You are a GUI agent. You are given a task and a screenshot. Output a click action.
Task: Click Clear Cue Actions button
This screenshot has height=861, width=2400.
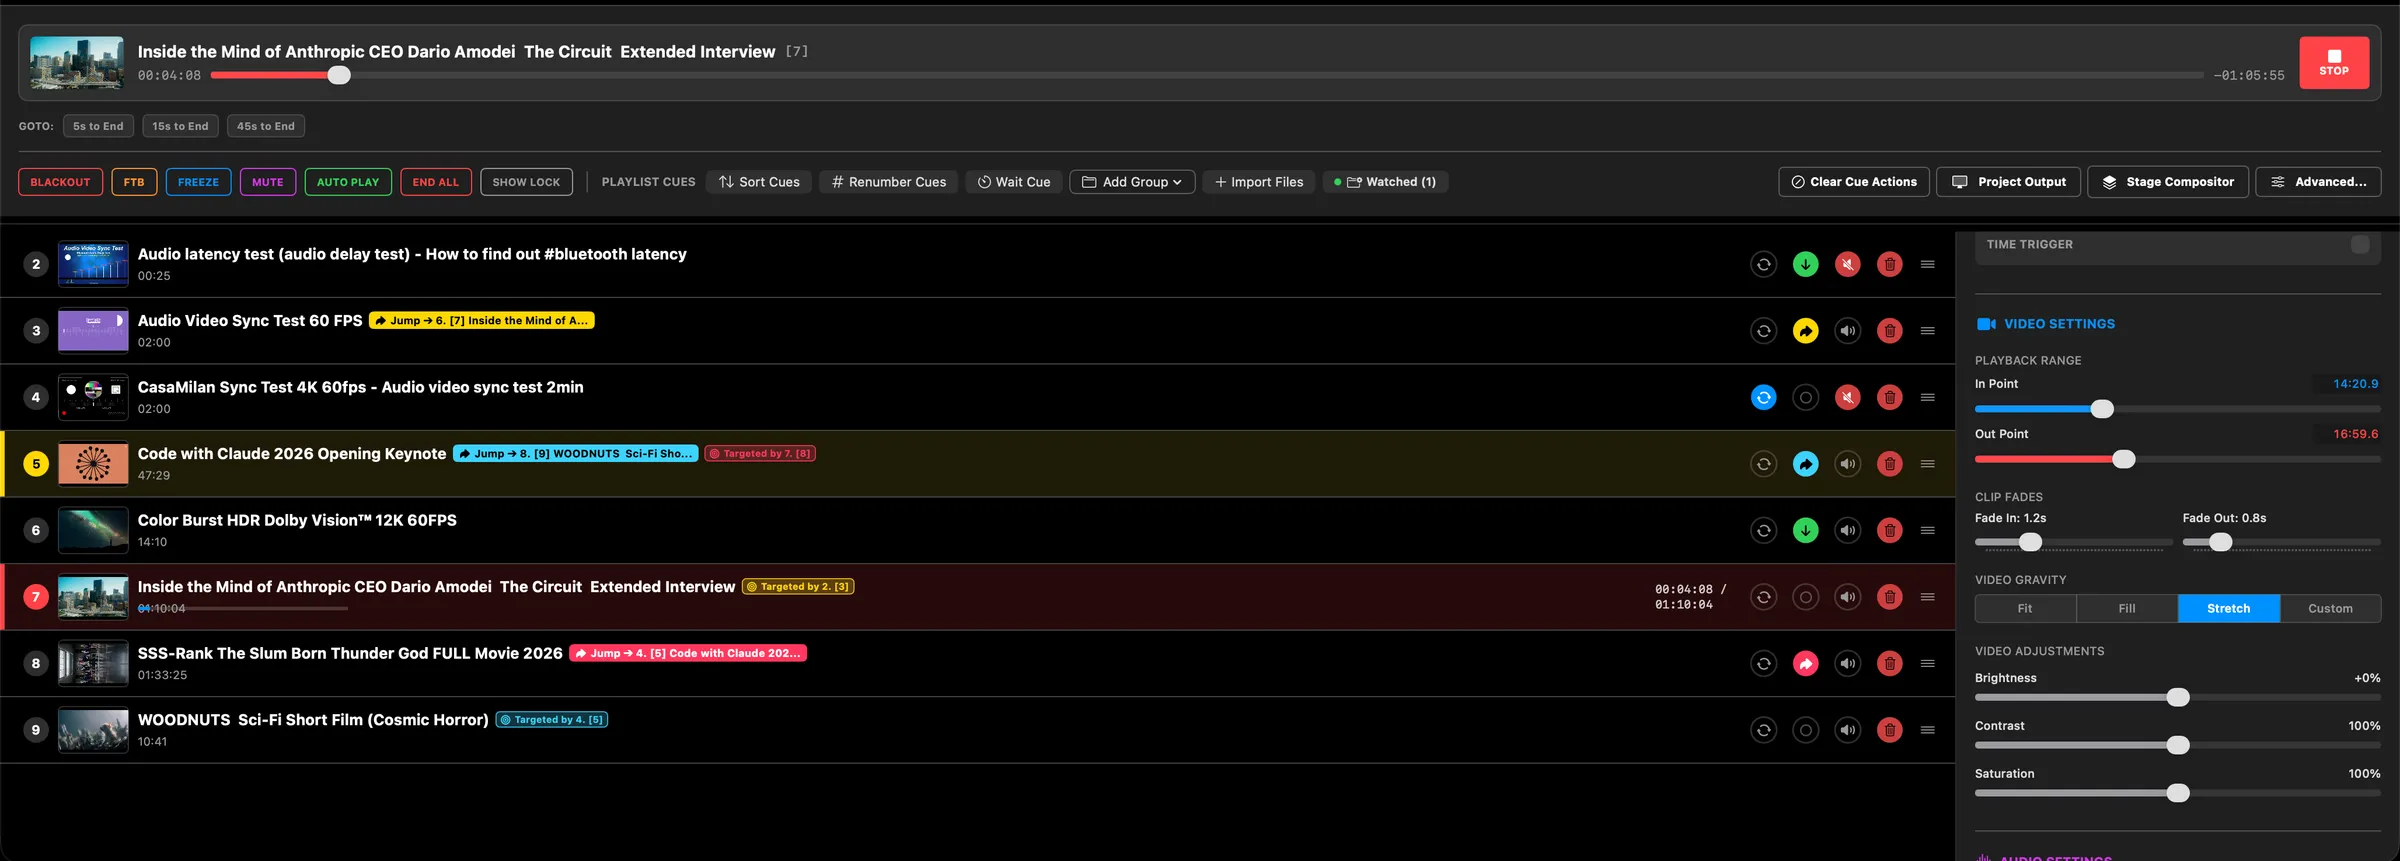point(1854,182)
